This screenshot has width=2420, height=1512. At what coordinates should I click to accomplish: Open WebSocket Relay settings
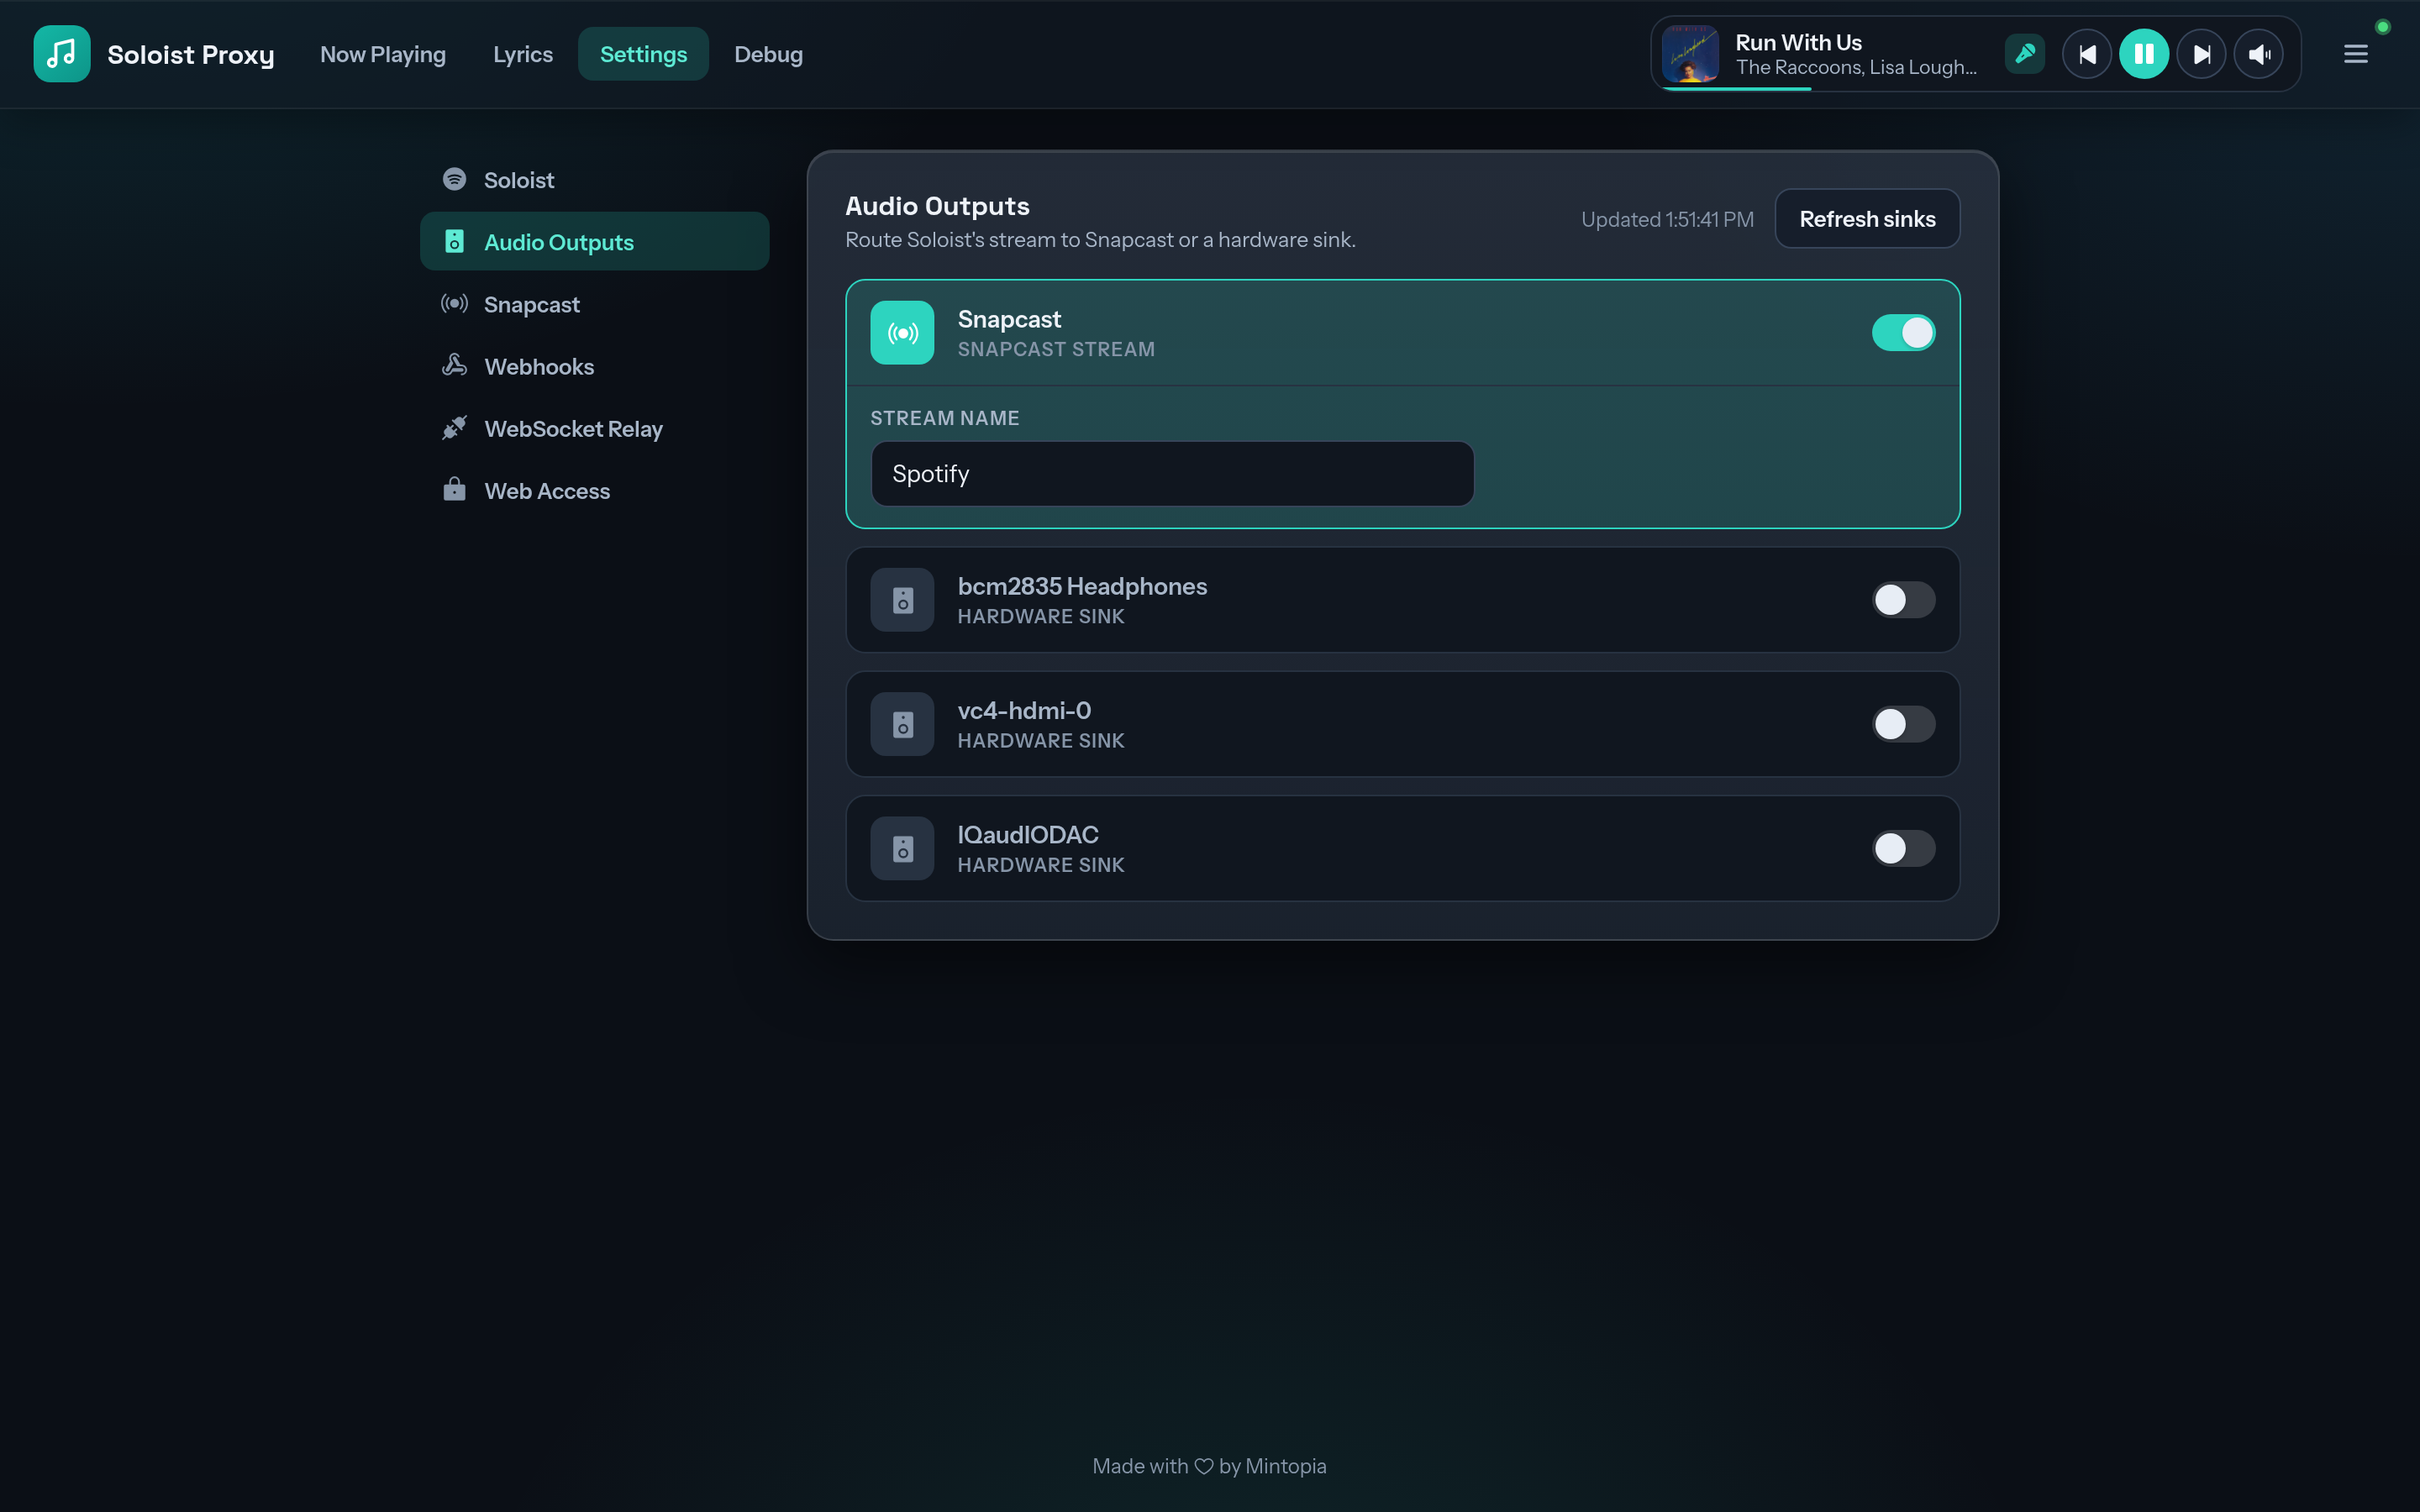[x=594, y=428]
